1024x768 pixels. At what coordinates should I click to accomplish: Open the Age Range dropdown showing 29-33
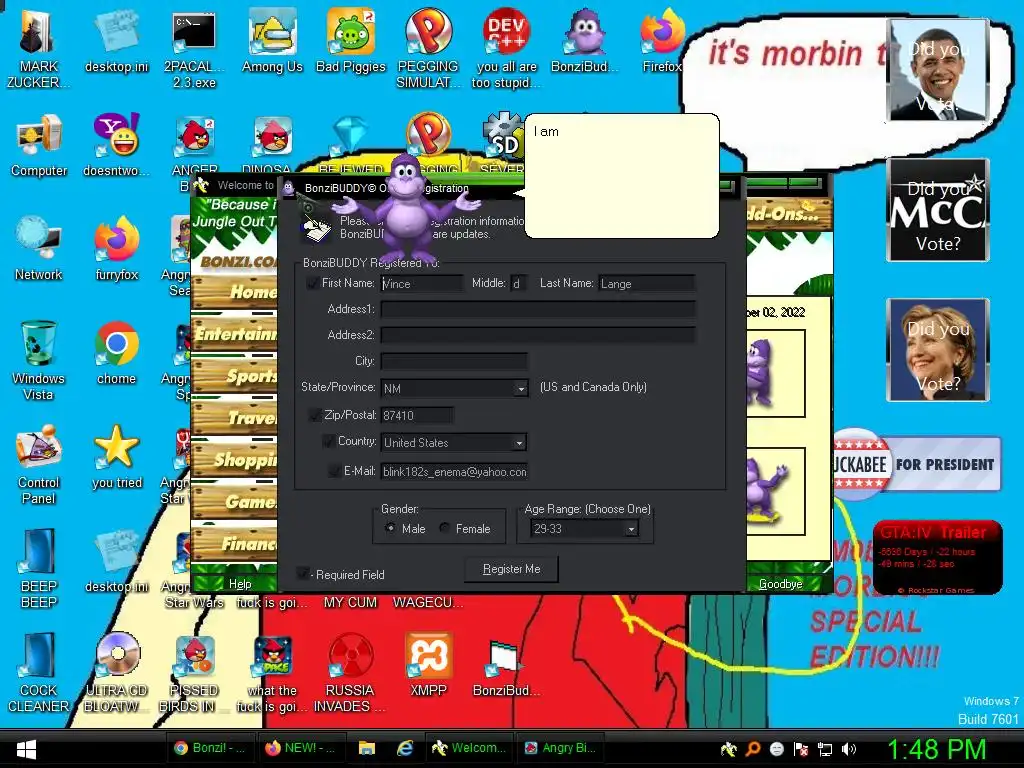point(631,529)
